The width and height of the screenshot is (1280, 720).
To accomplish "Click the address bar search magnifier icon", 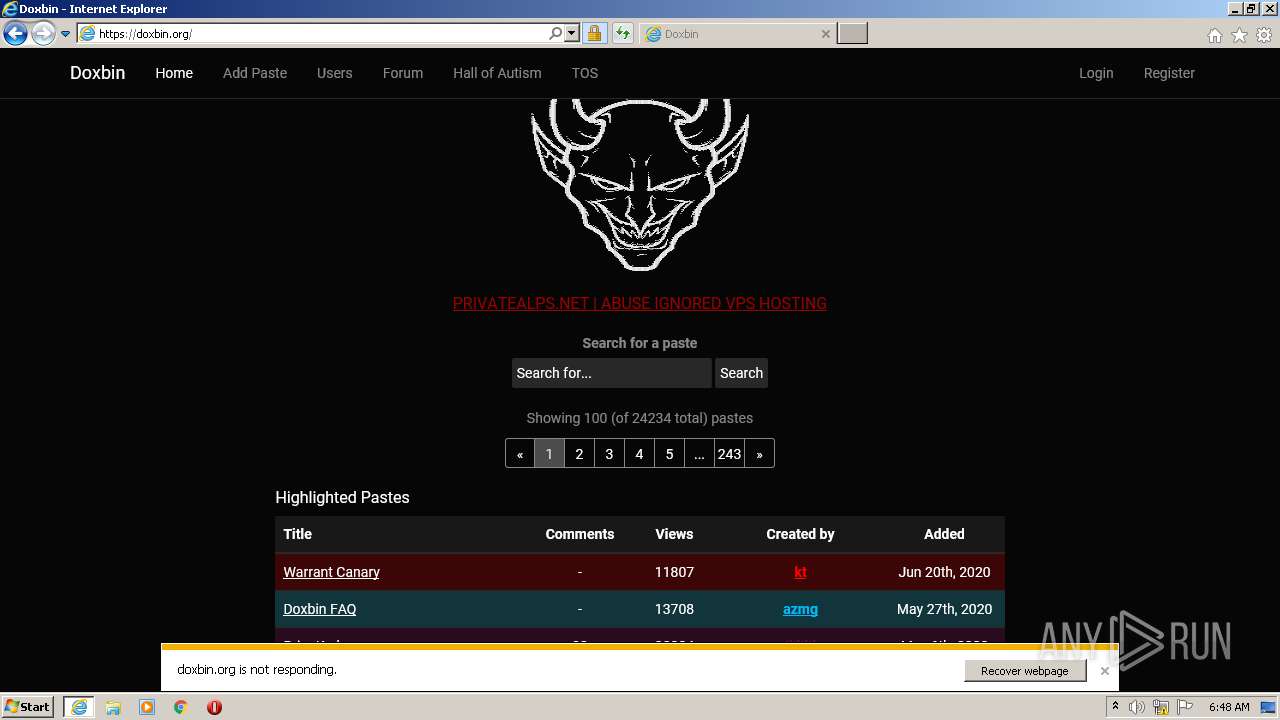I will (x=556, y=33).
